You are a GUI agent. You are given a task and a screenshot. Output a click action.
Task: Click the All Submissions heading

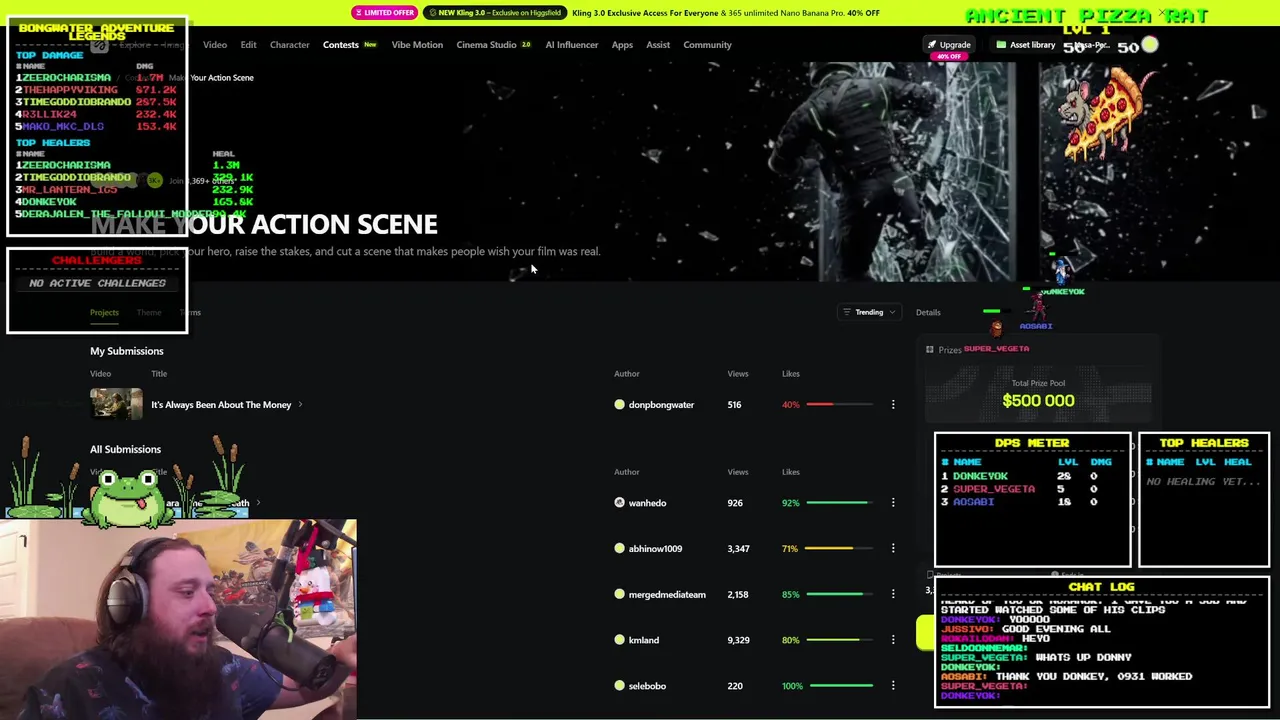125,449
